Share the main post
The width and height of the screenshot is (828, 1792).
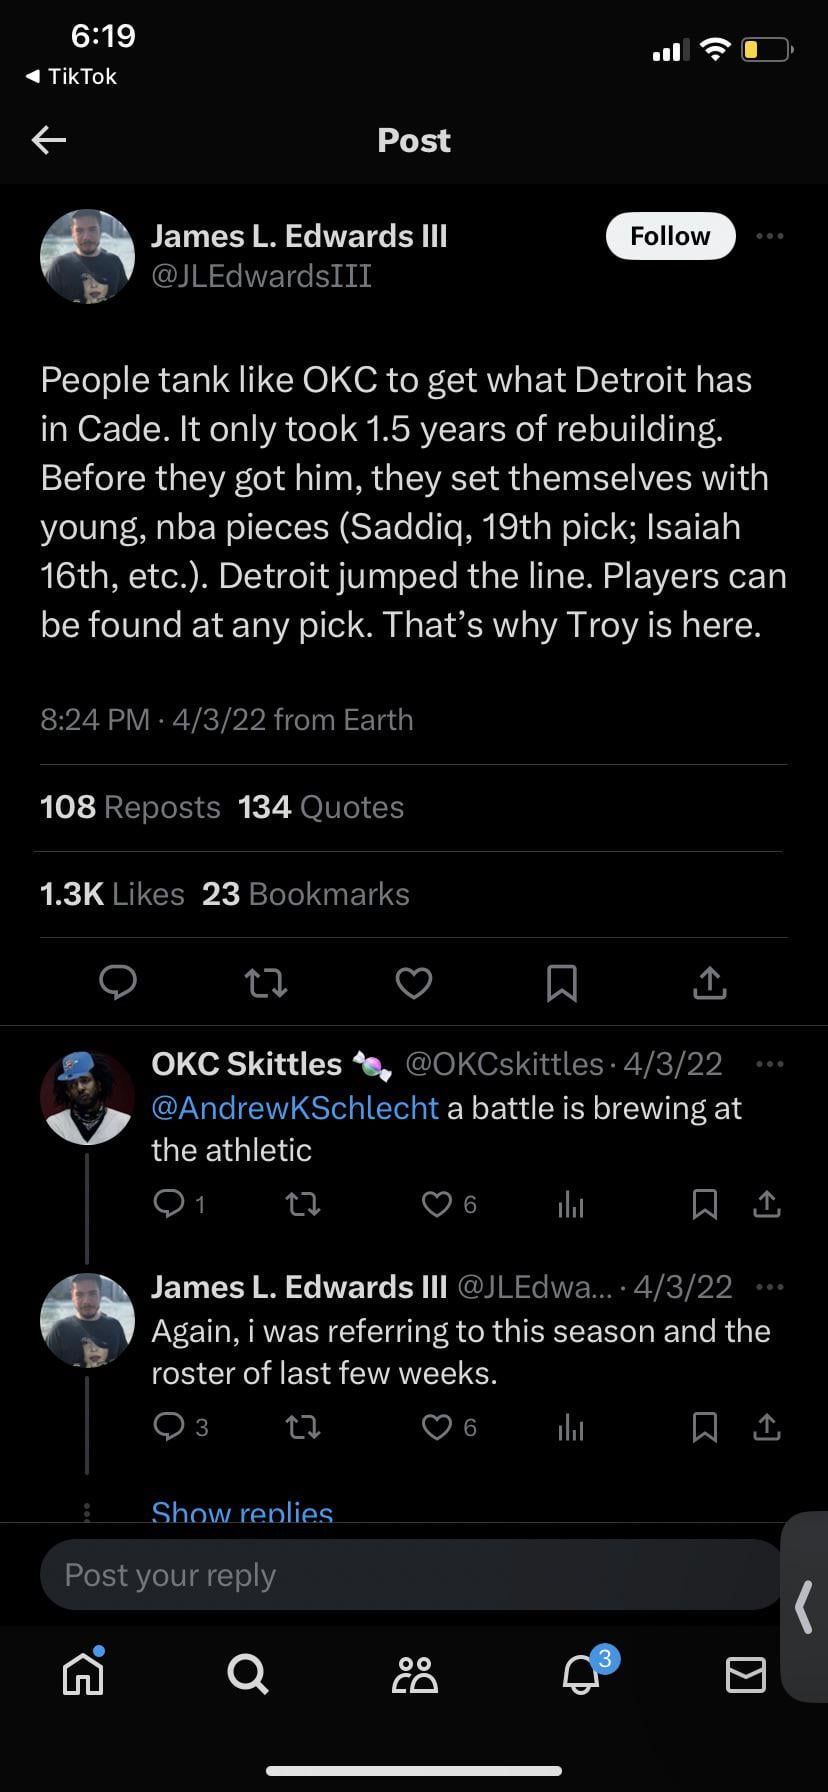pos(709,983)
